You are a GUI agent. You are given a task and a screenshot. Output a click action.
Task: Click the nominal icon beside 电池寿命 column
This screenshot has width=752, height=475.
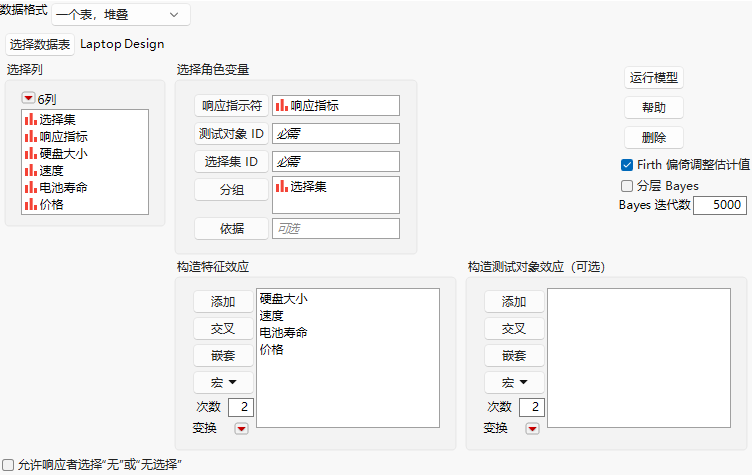point(31,187)
